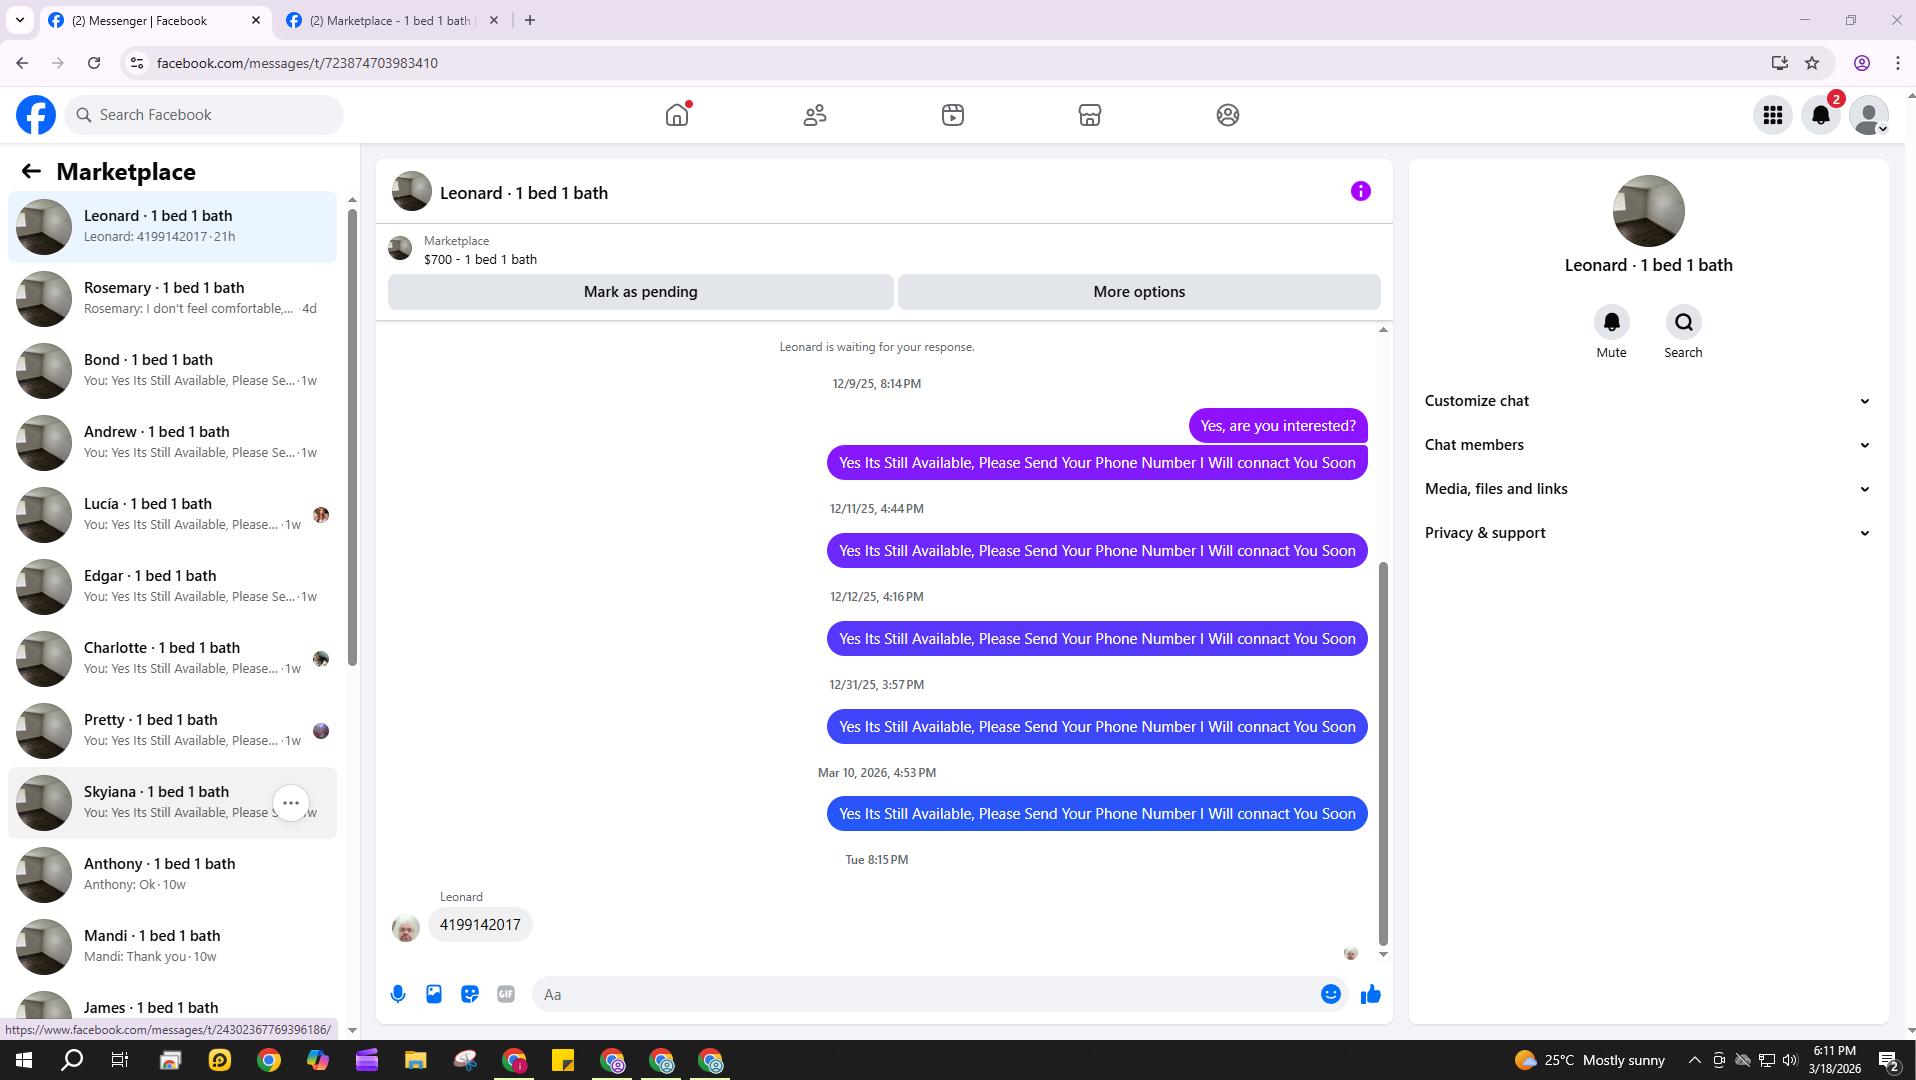Install app icon in address bar
Viewport: 1916px width, 1080px height.
pos(1779,63)
